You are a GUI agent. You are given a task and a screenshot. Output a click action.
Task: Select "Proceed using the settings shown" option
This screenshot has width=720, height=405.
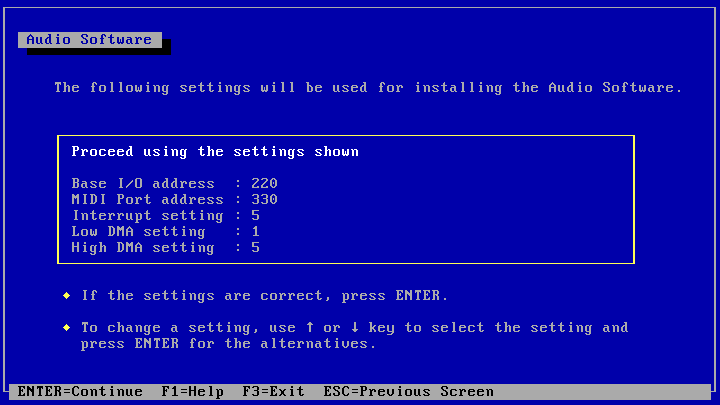(215, 152)
